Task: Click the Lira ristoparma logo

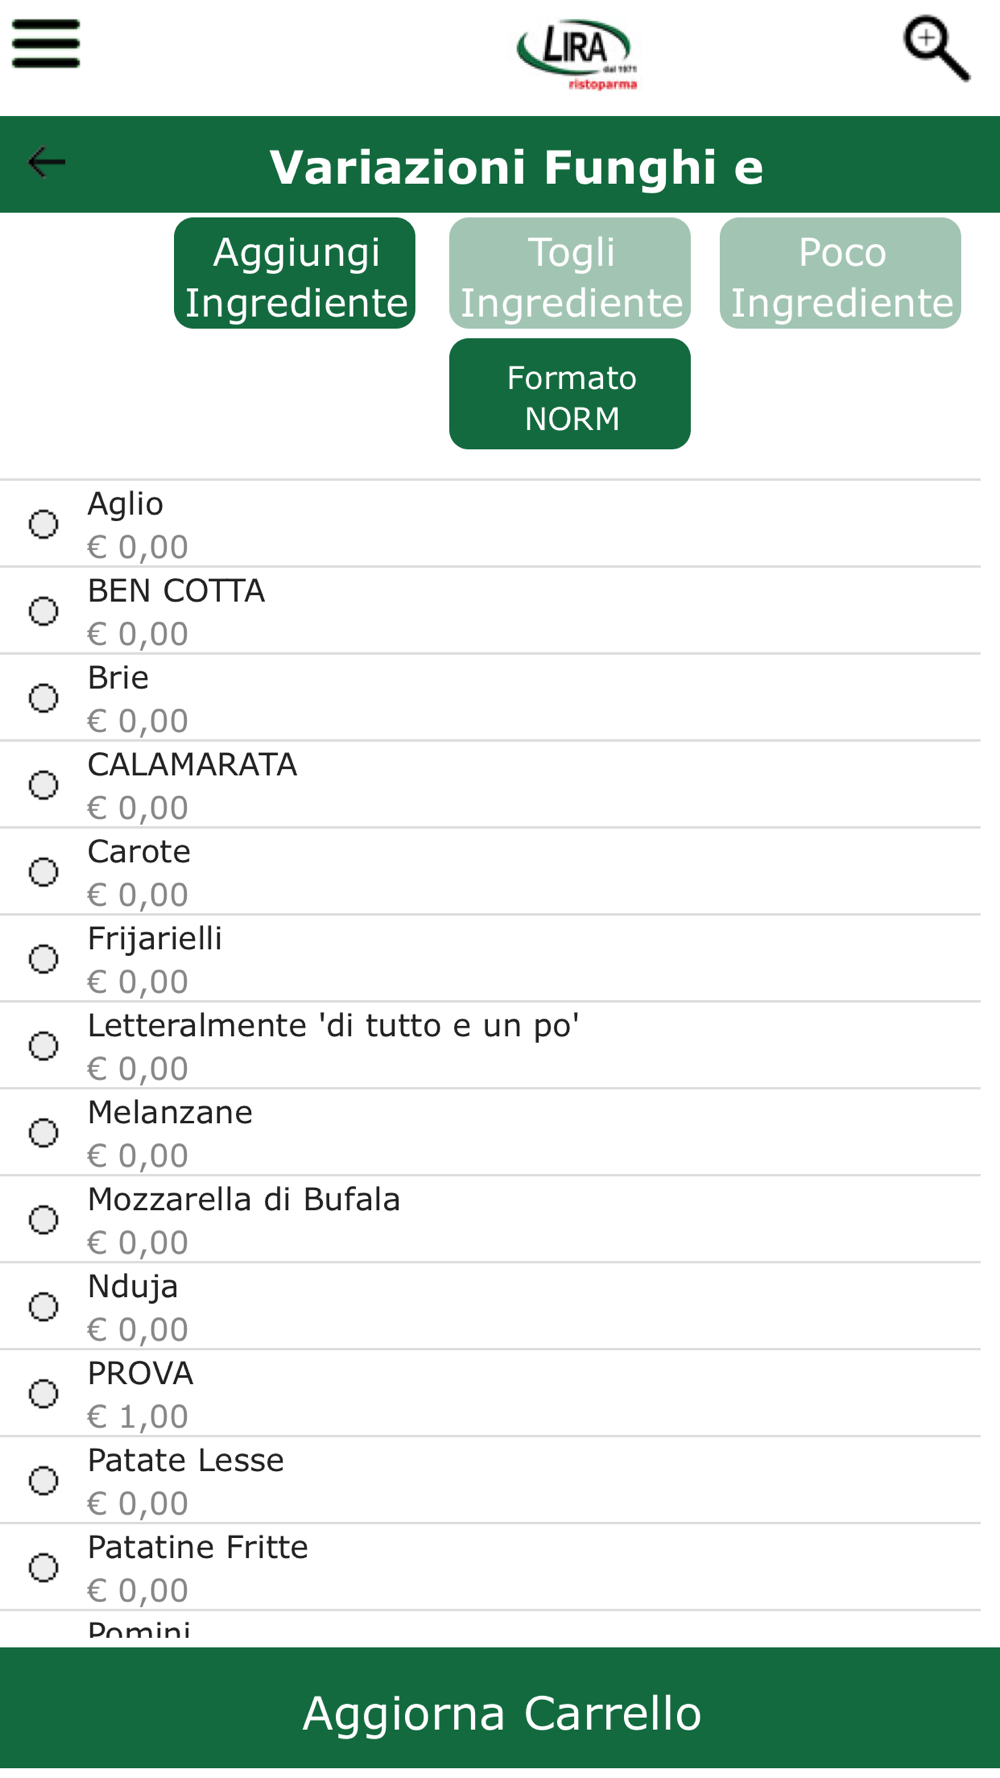Action: [x=577, y=55]
